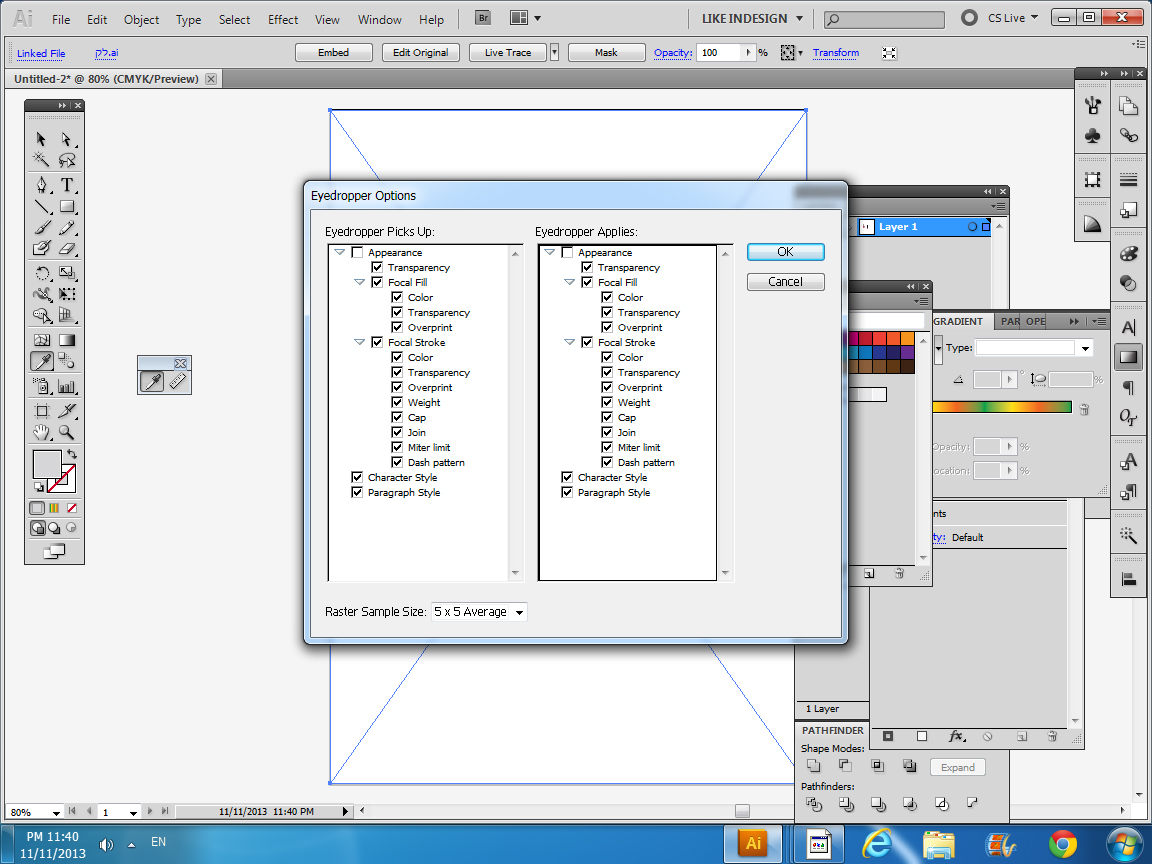Viewport: 1152px width, 864px height.
Task: Select the Hand tool
Action: coord(42,432)
